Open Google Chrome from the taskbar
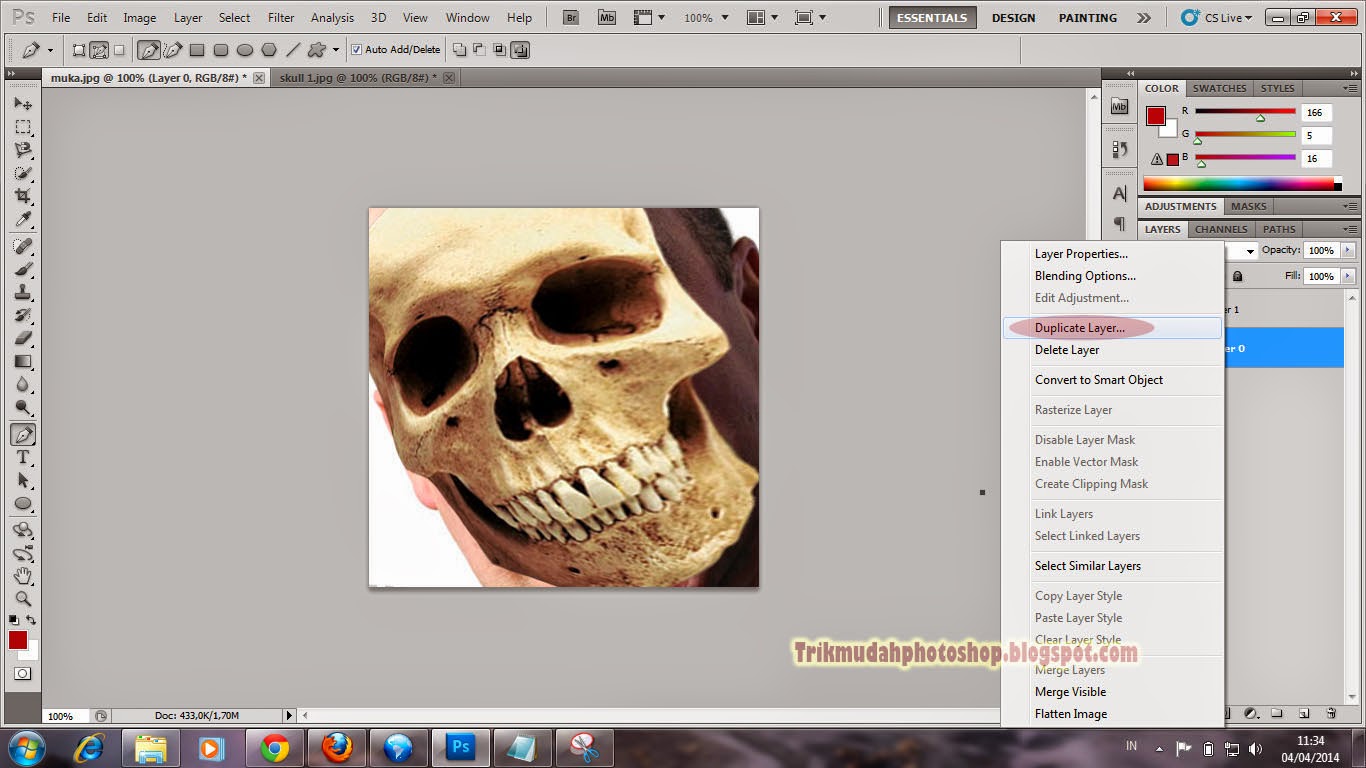Image resolution: width=1366 pixels, height=768 pixels. coord(275,748)
